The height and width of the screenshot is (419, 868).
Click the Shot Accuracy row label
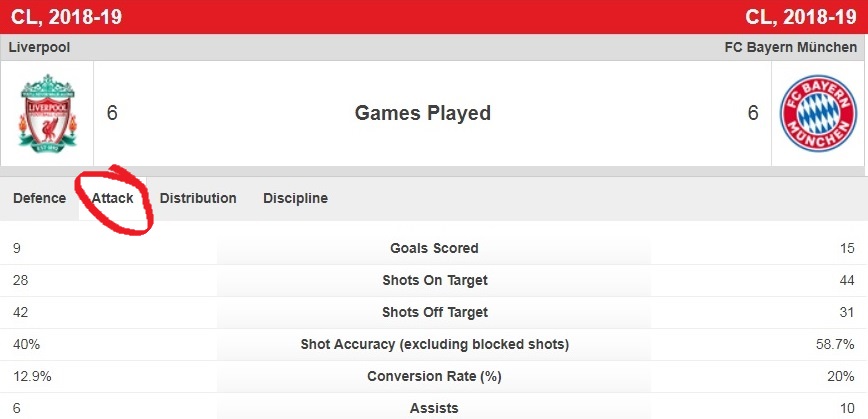[435, 344]
